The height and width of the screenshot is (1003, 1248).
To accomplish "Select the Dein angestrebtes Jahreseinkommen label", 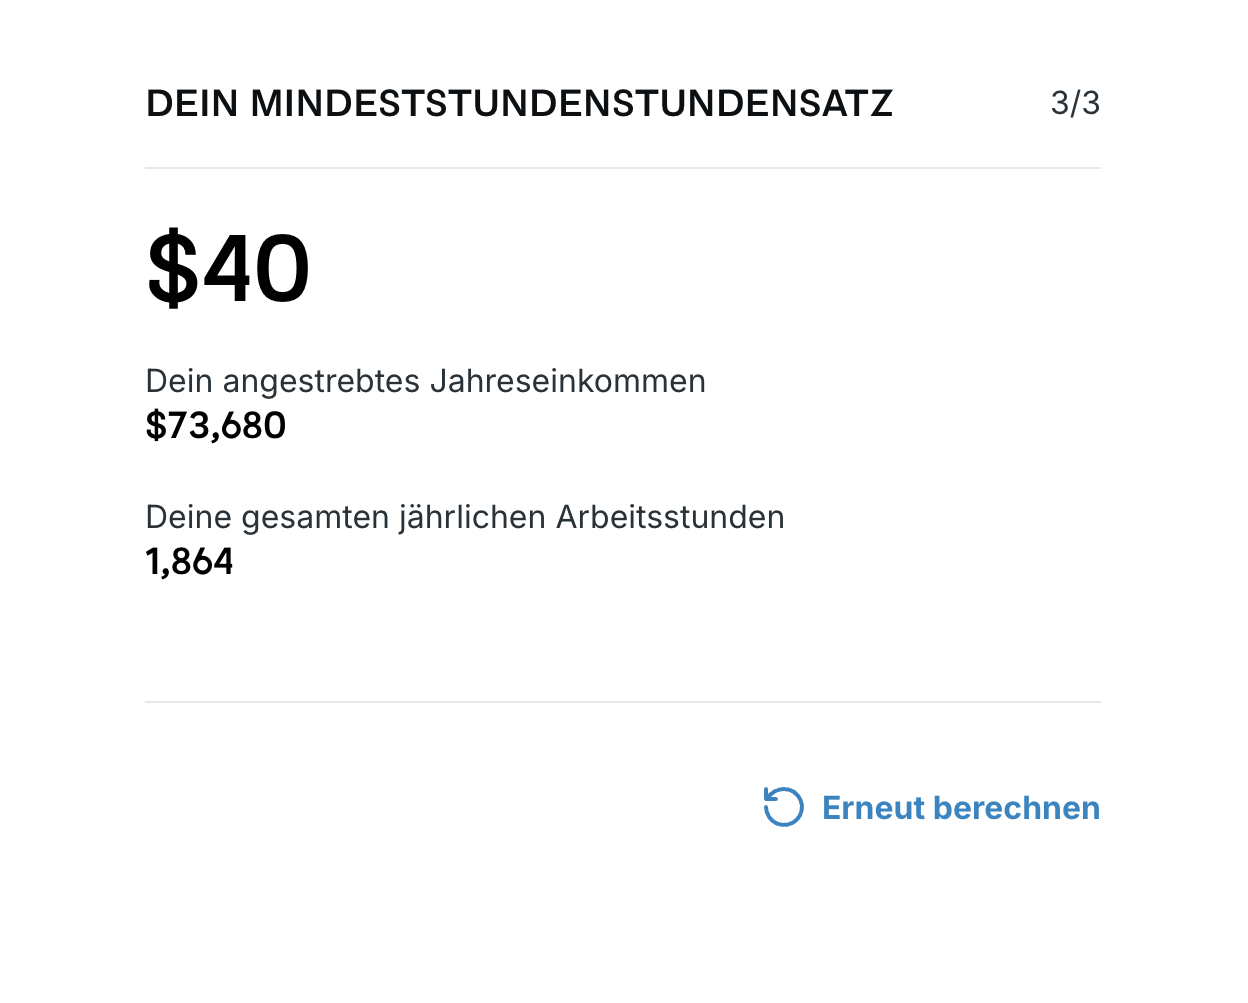I will click(x=425, y=380).
